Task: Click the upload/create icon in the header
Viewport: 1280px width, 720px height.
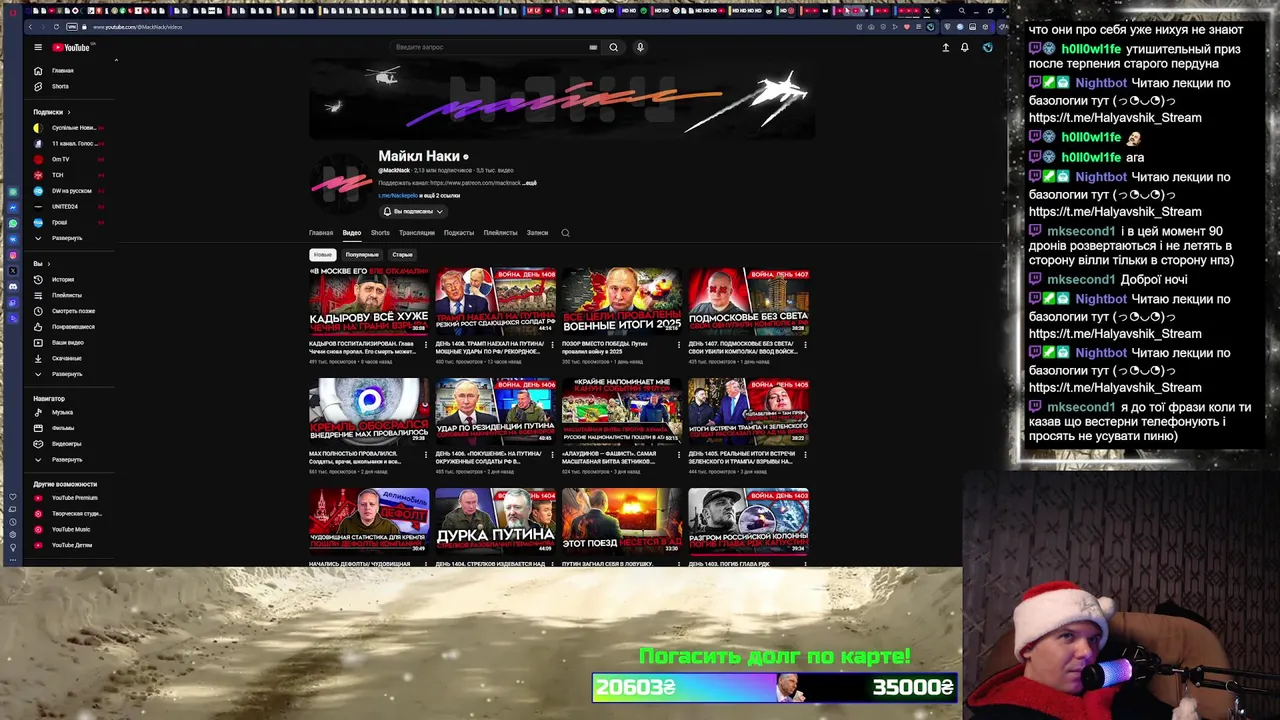Action: [945, 47]
